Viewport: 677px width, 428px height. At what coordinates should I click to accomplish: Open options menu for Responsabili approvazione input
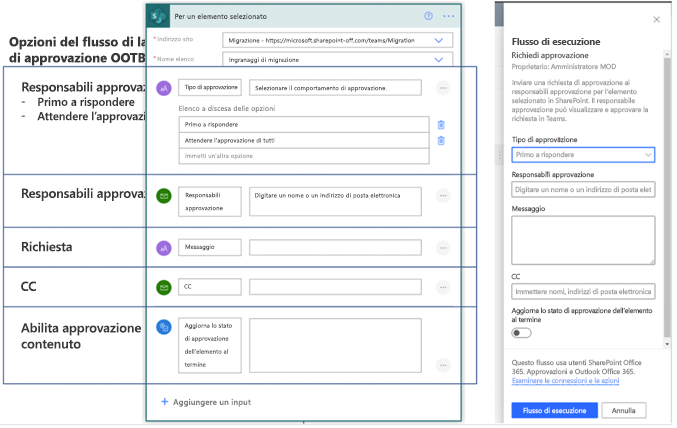[x=445, y=197]
